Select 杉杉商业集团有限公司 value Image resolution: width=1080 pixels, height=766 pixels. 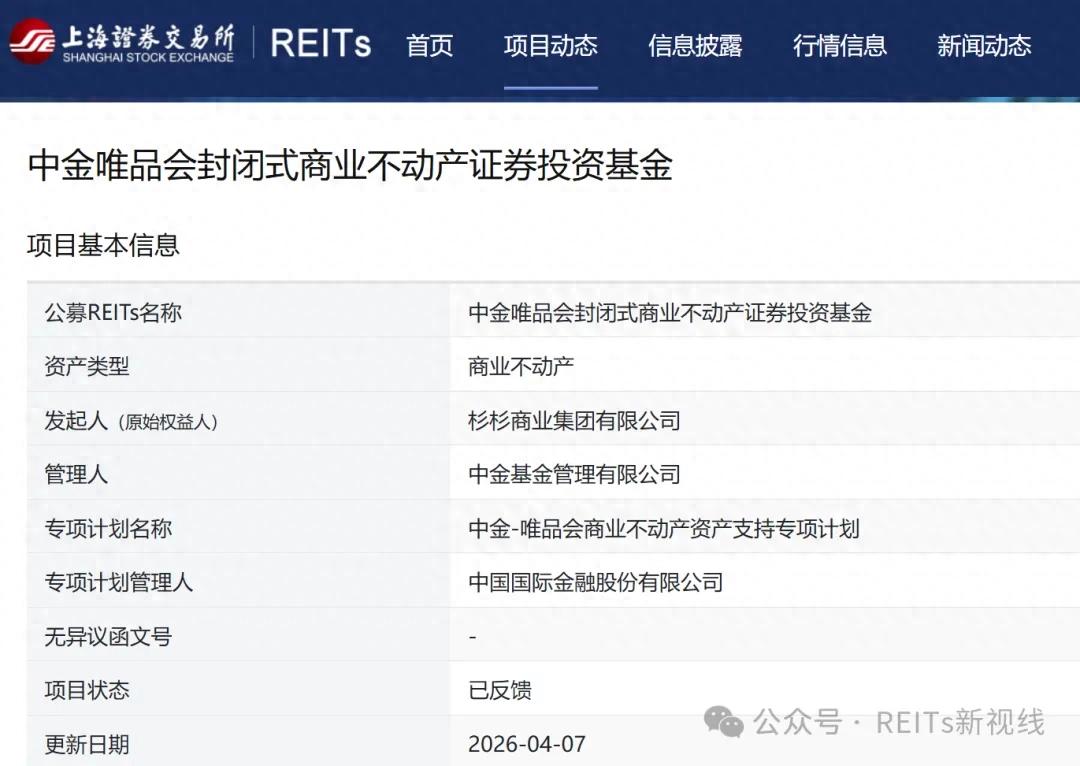click(x=574, y=421)
